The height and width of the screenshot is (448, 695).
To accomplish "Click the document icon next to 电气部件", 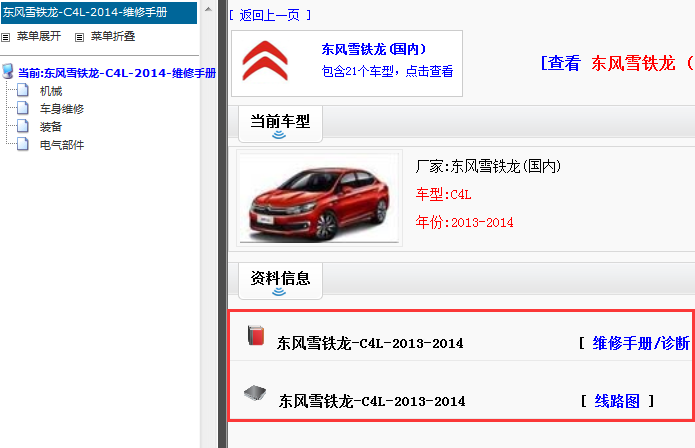I will (x=23, y=144).
